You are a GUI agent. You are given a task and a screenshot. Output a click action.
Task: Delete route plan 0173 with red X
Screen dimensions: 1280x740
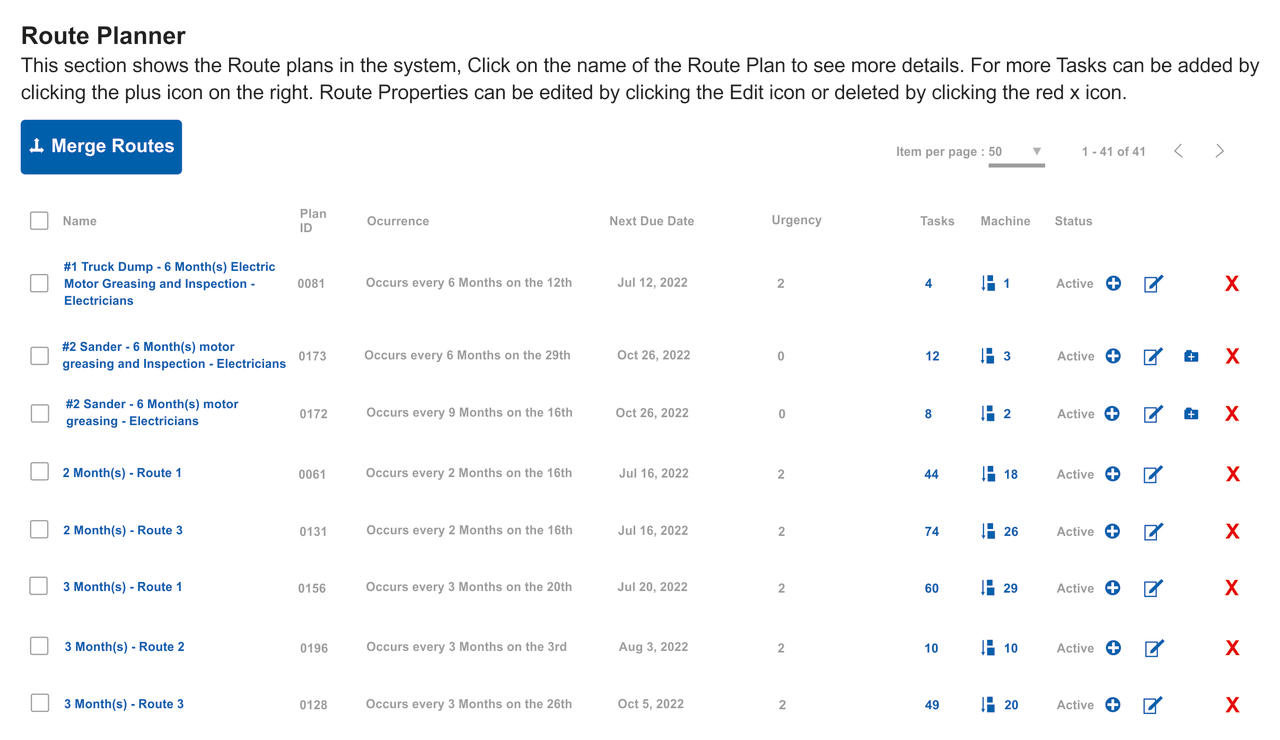click(x=1232, y=356)
